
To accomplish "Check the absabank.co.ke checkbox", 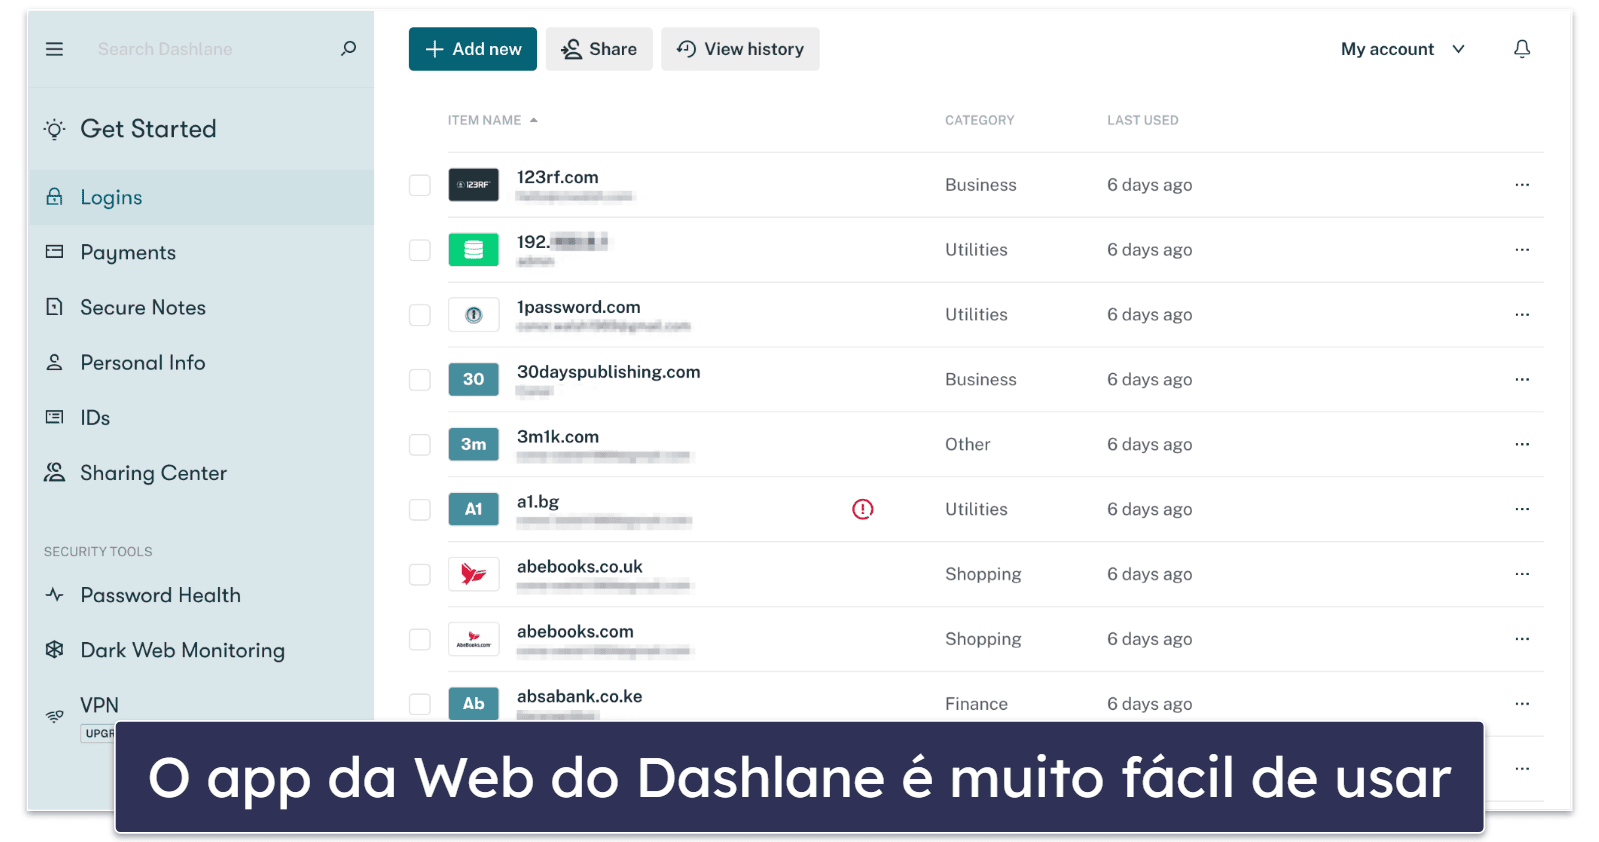I will coord(420,704).
